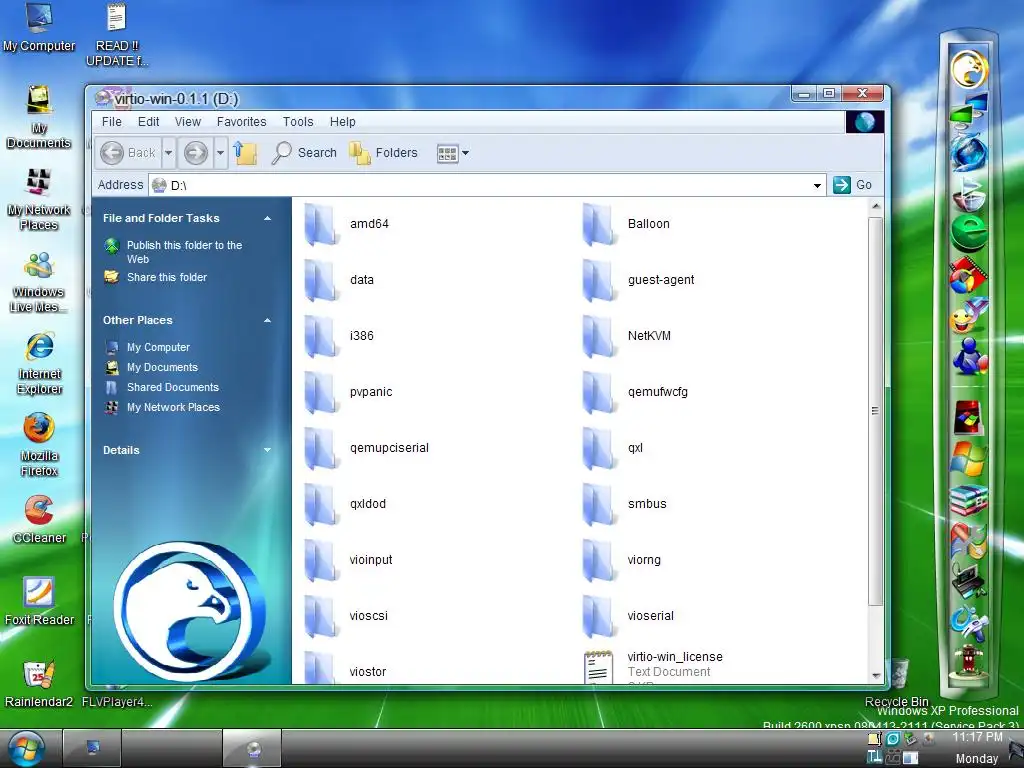This screenshot has width=1024, height=768.
Task: Select virtio-win_license text document
Action: point(653,666)
